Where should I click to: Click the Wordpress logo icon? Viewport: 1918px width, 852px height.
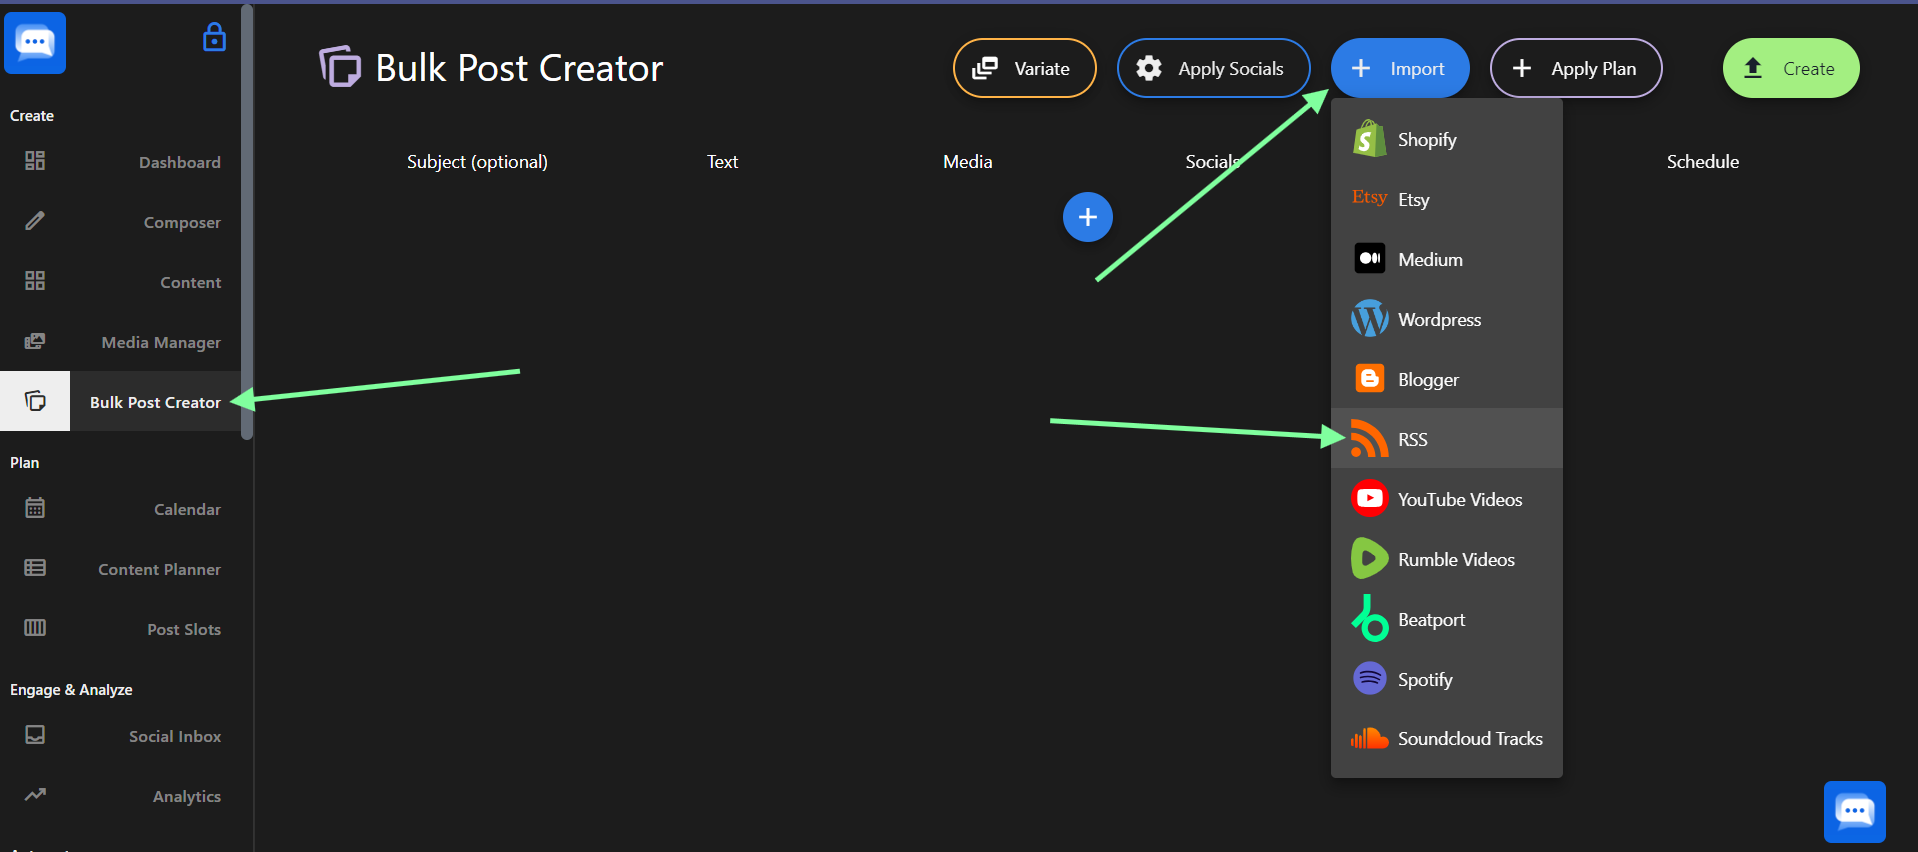(1369, 319)
